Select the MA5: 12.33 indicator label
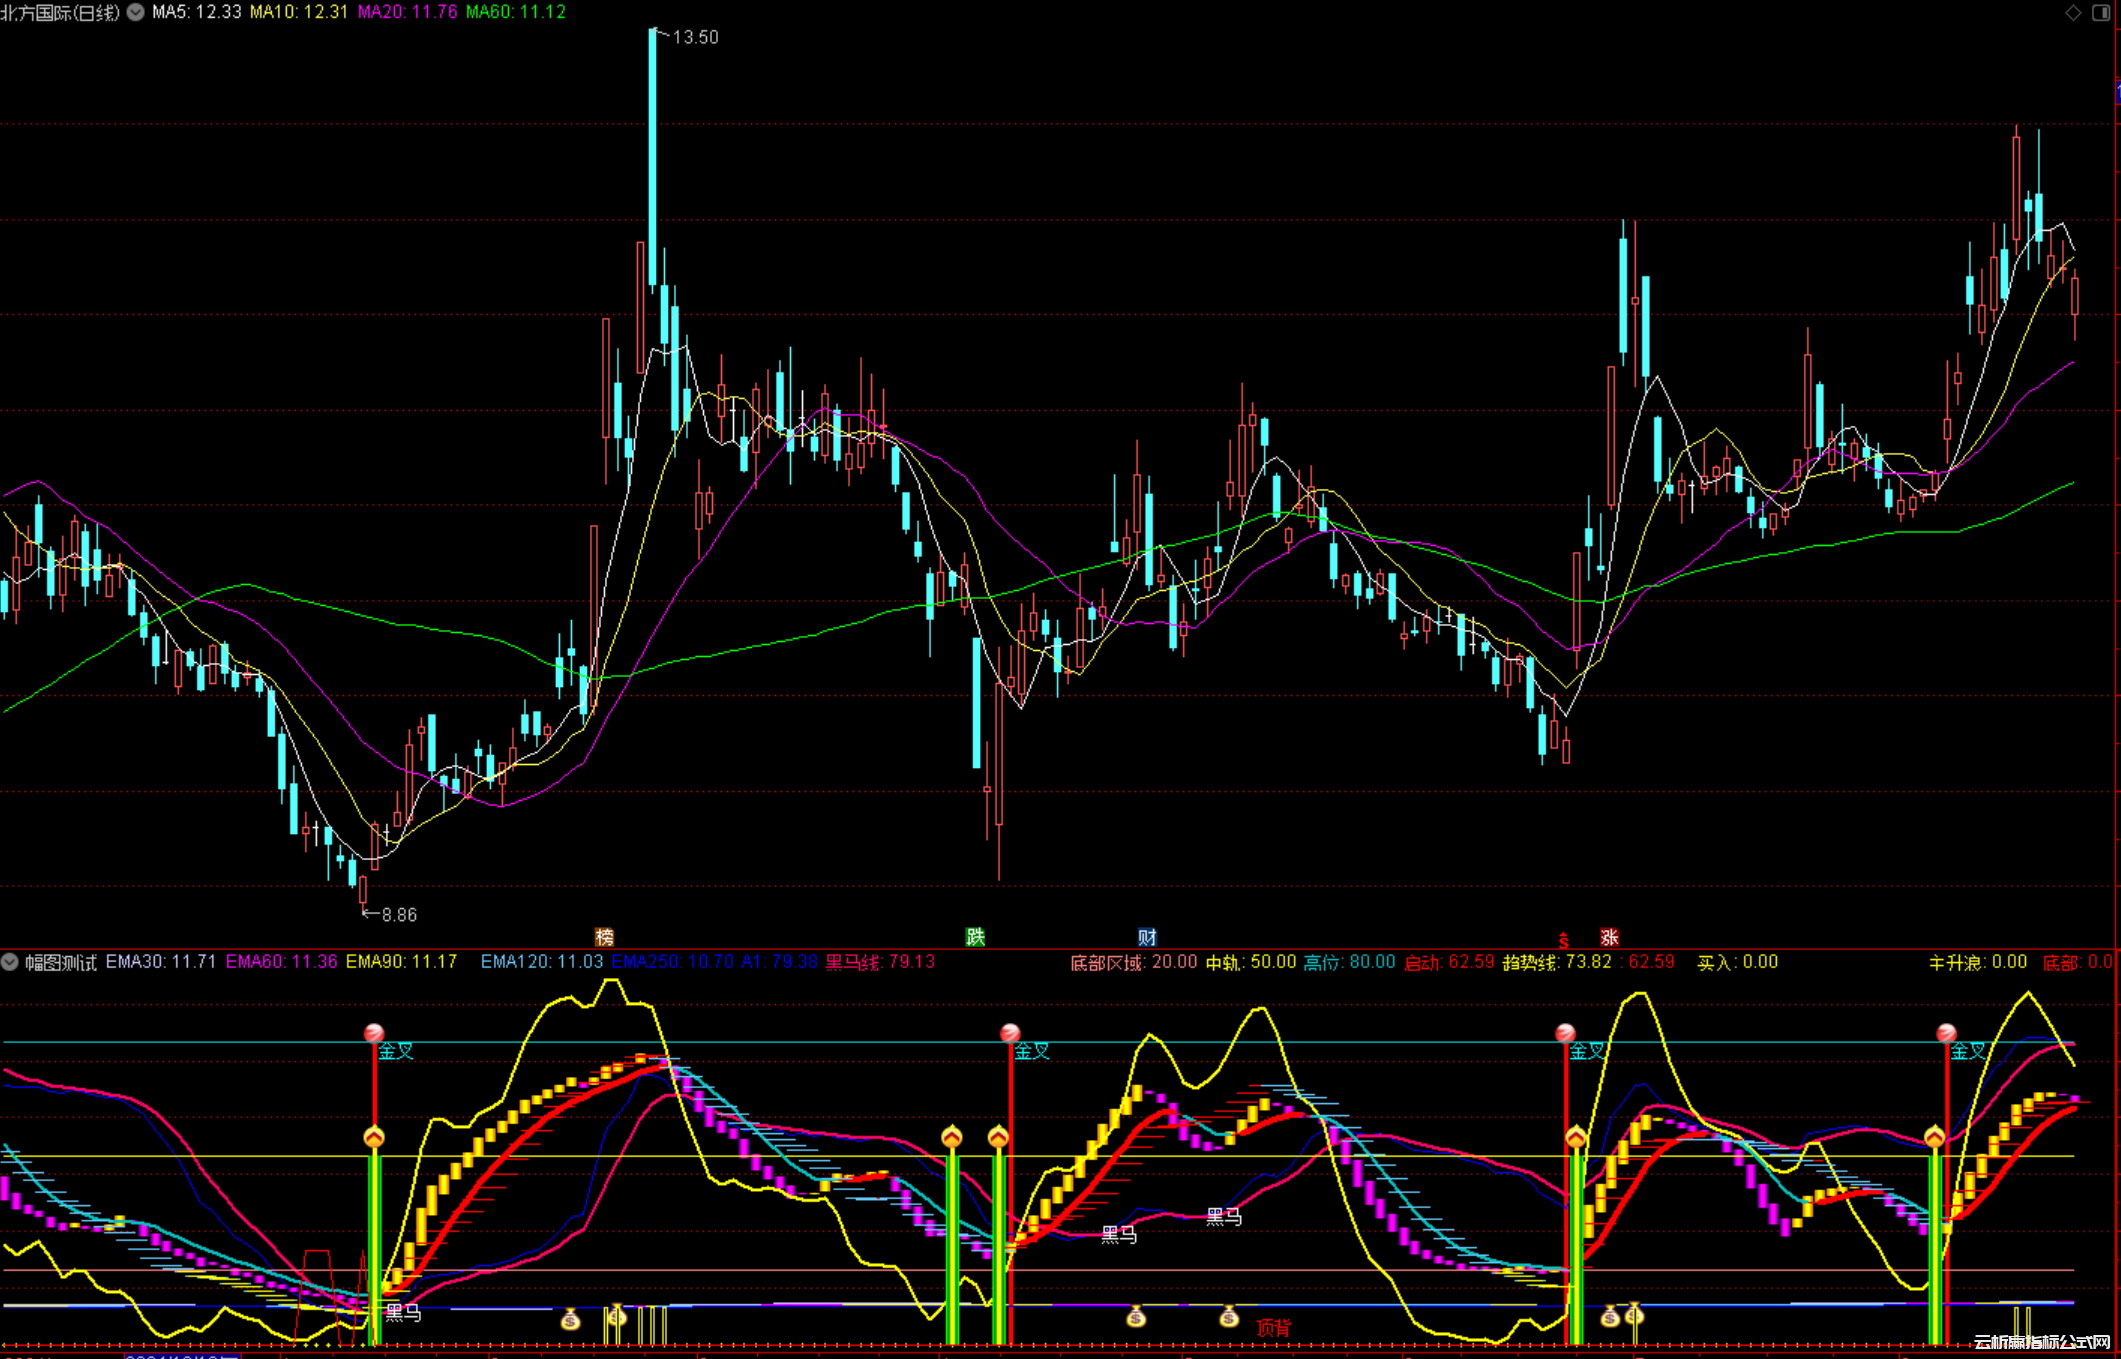The height and width of the screenshot is (1359, 2121). click(x=196, y=12)
